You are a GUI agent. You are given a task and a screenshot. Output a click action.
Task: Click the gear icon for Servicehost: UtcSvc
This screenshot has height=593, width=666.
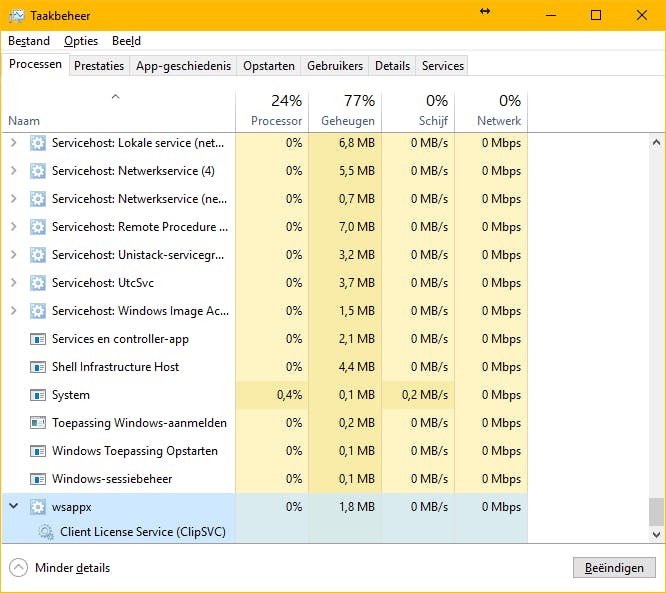(x=38, y=283)
